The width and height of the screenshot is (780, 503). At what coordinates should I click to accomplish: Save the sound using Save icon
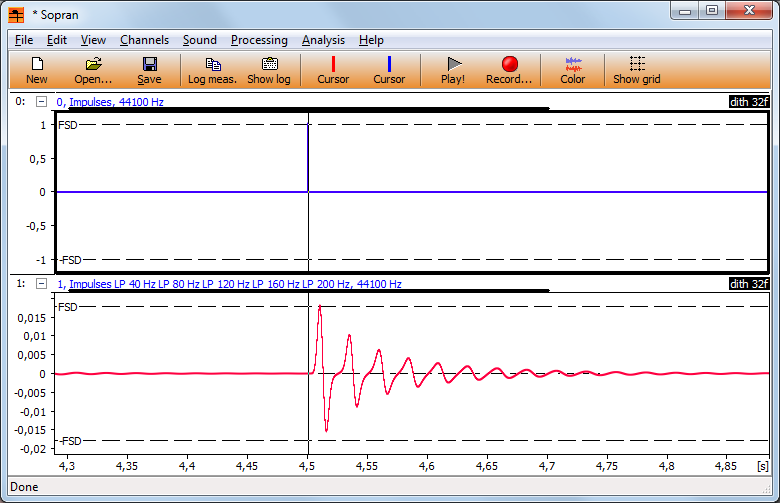(x=149, y=70)
